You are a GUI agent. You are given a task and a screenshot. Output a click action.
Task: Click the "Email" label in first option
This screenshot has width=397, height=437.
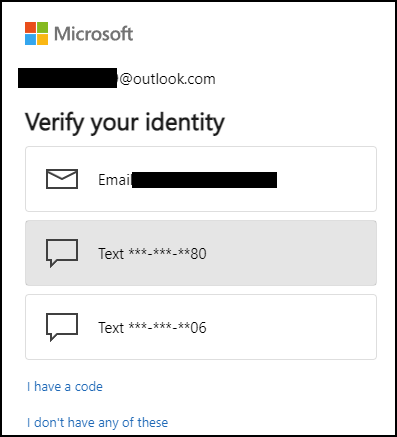click(x=115, y=180)
